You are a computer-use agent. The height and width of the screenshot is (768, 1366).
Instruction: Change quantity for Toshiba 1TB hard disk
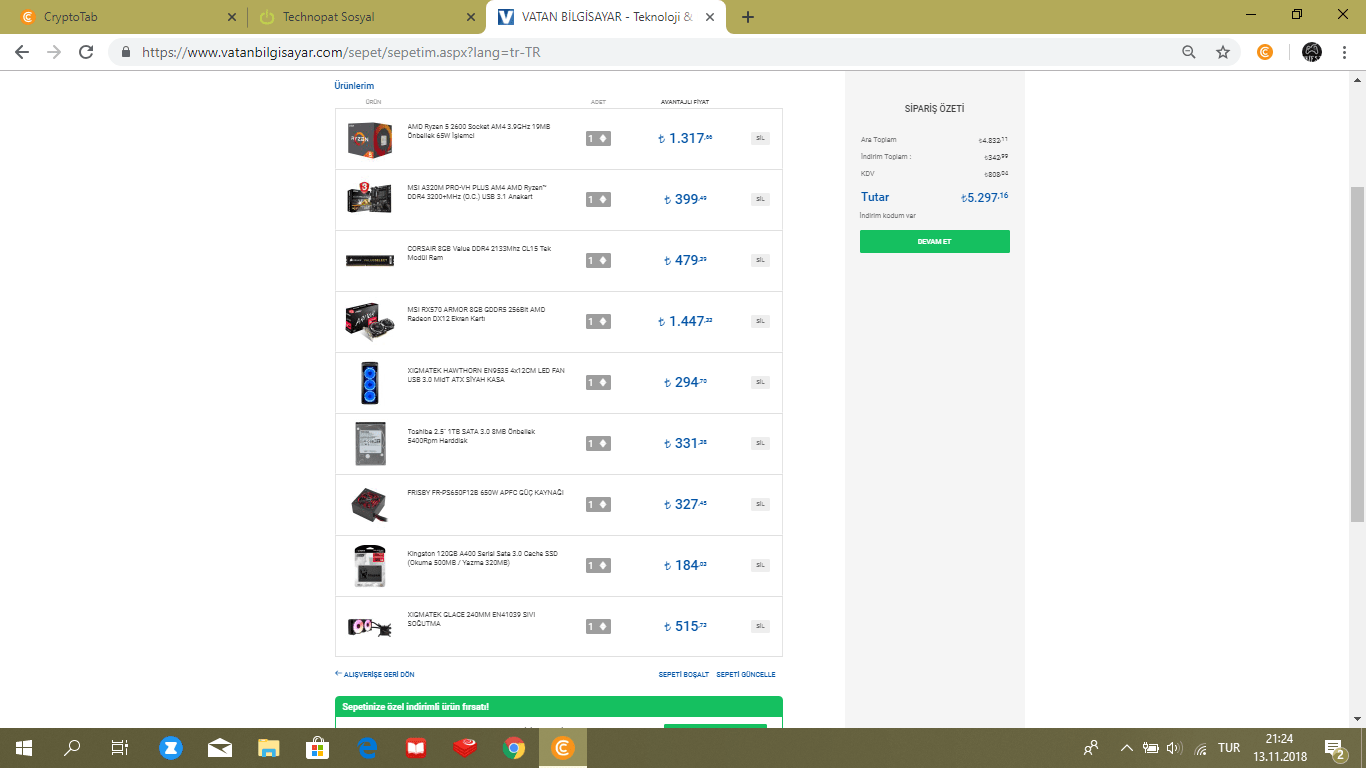(x=598, y=443)
